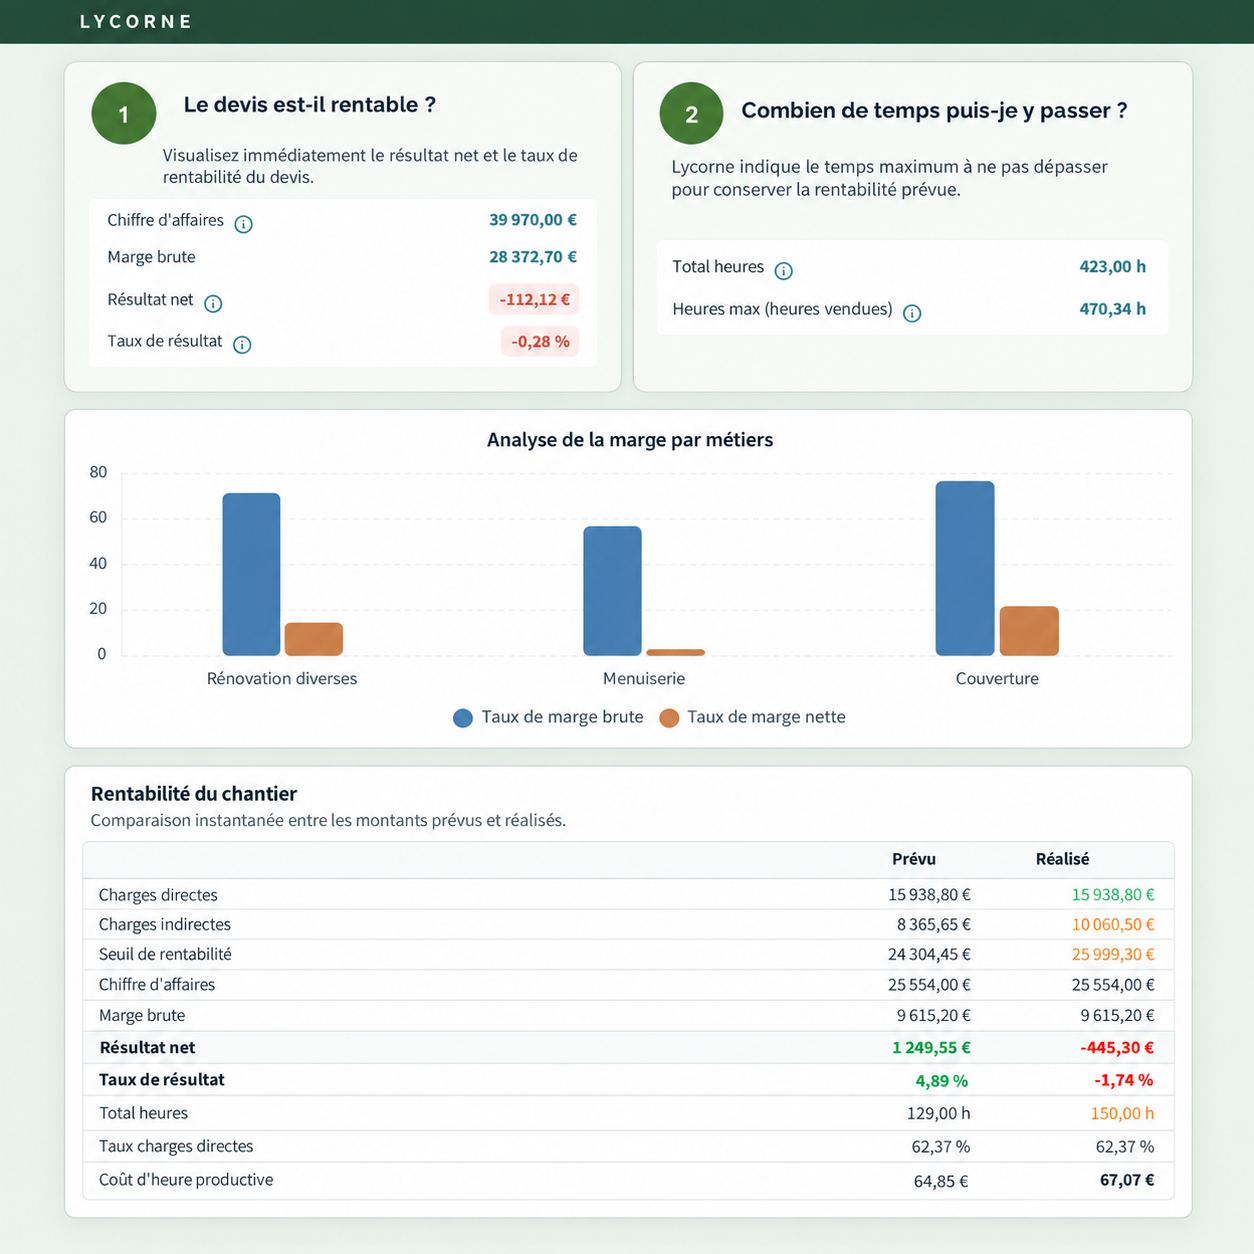Image resolution: width=1254 pixels, height=1254 pixels.
Task: Click the value 64,85 €
Action: [941, 1182]
